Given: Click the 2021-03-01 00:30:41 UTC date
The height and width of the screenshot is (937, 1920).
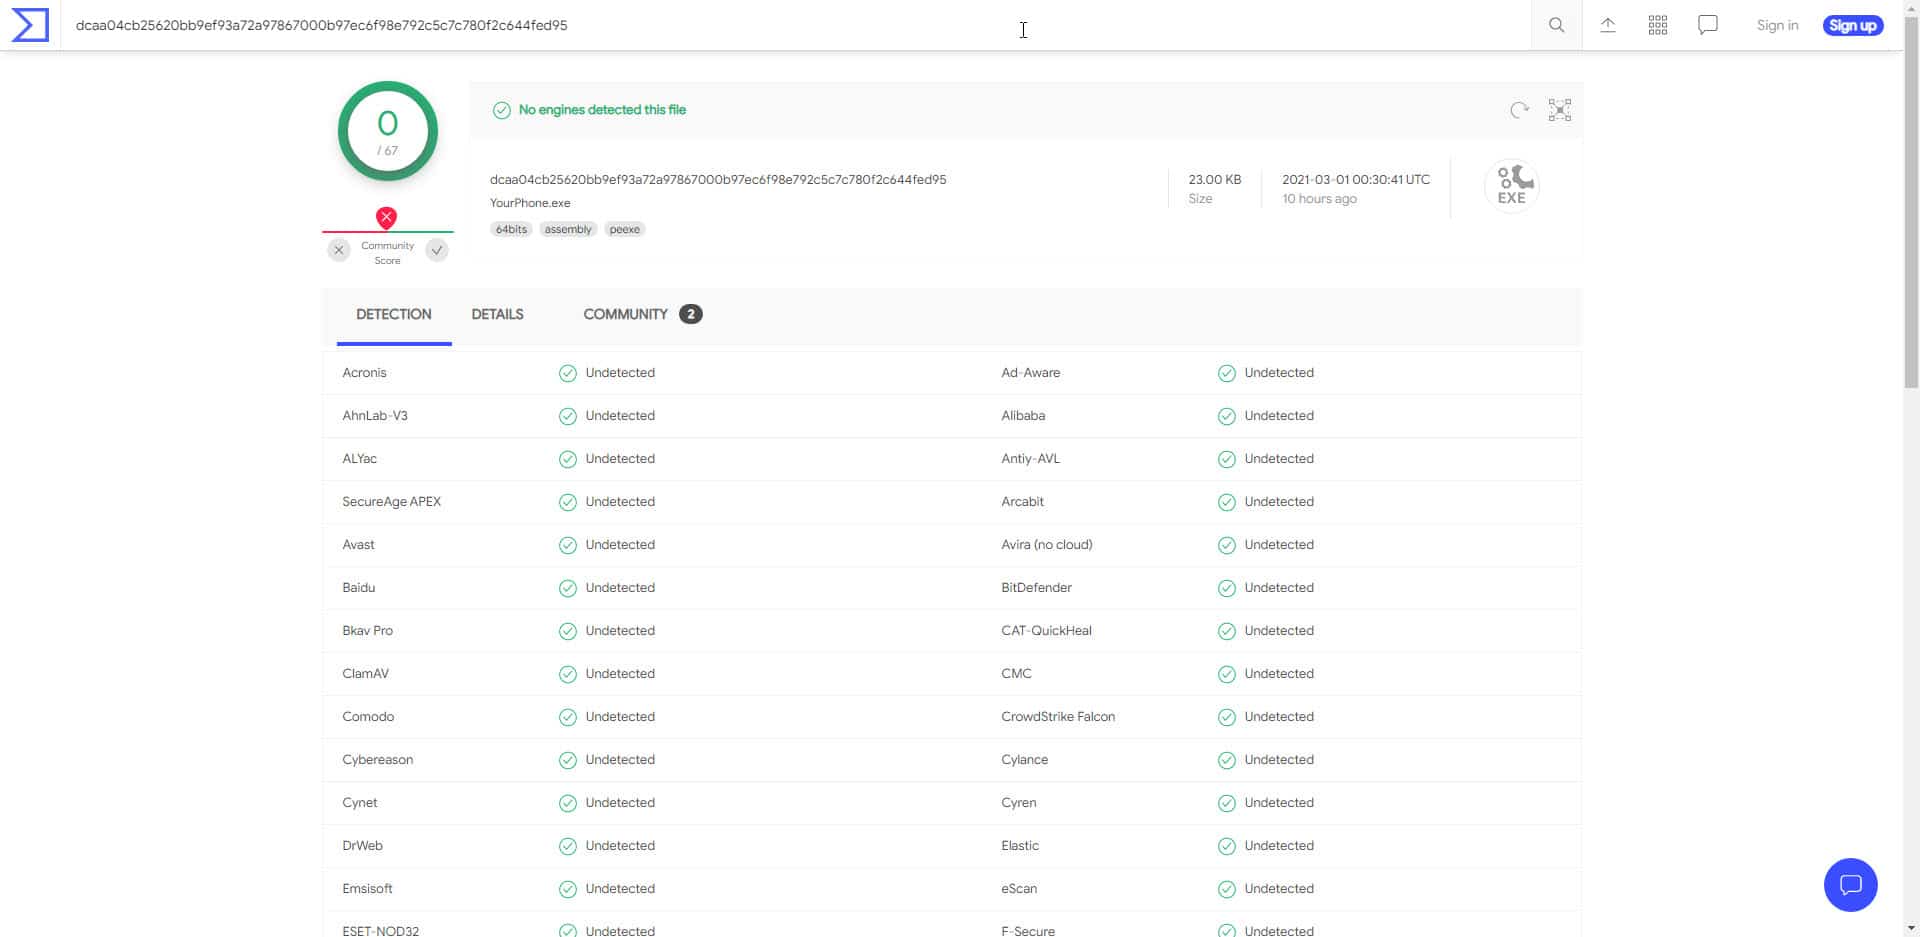Looking at the screenshot, I should (1356, 180).
